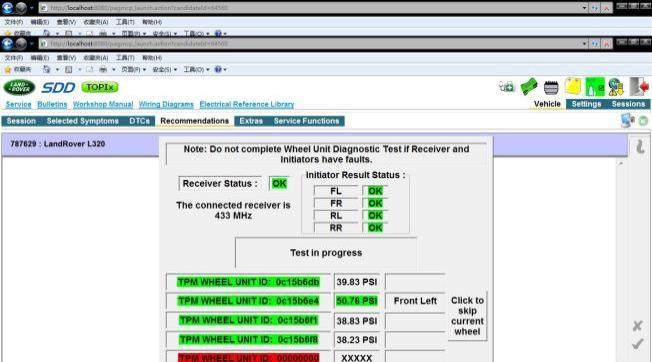Click the print icon in front browser toolbar

(x=103, y=69)
